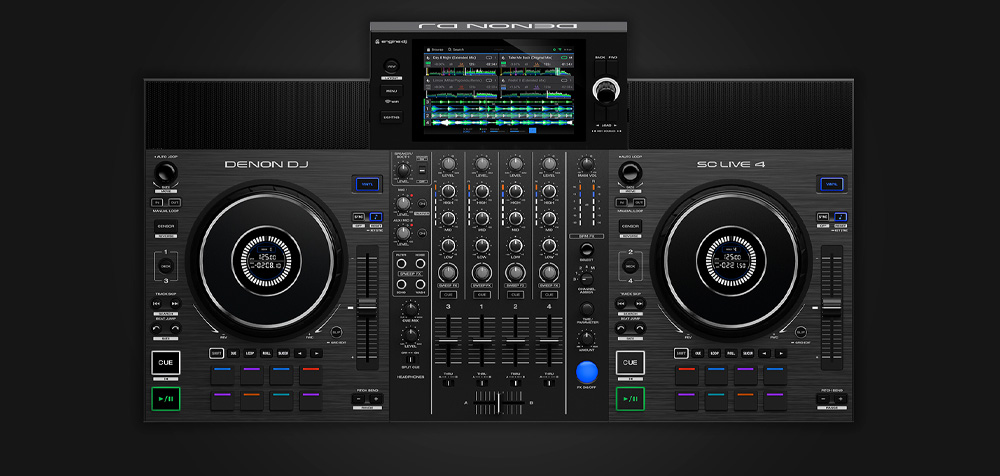Toggle VINYL mode on left deck

click(367, 184)
